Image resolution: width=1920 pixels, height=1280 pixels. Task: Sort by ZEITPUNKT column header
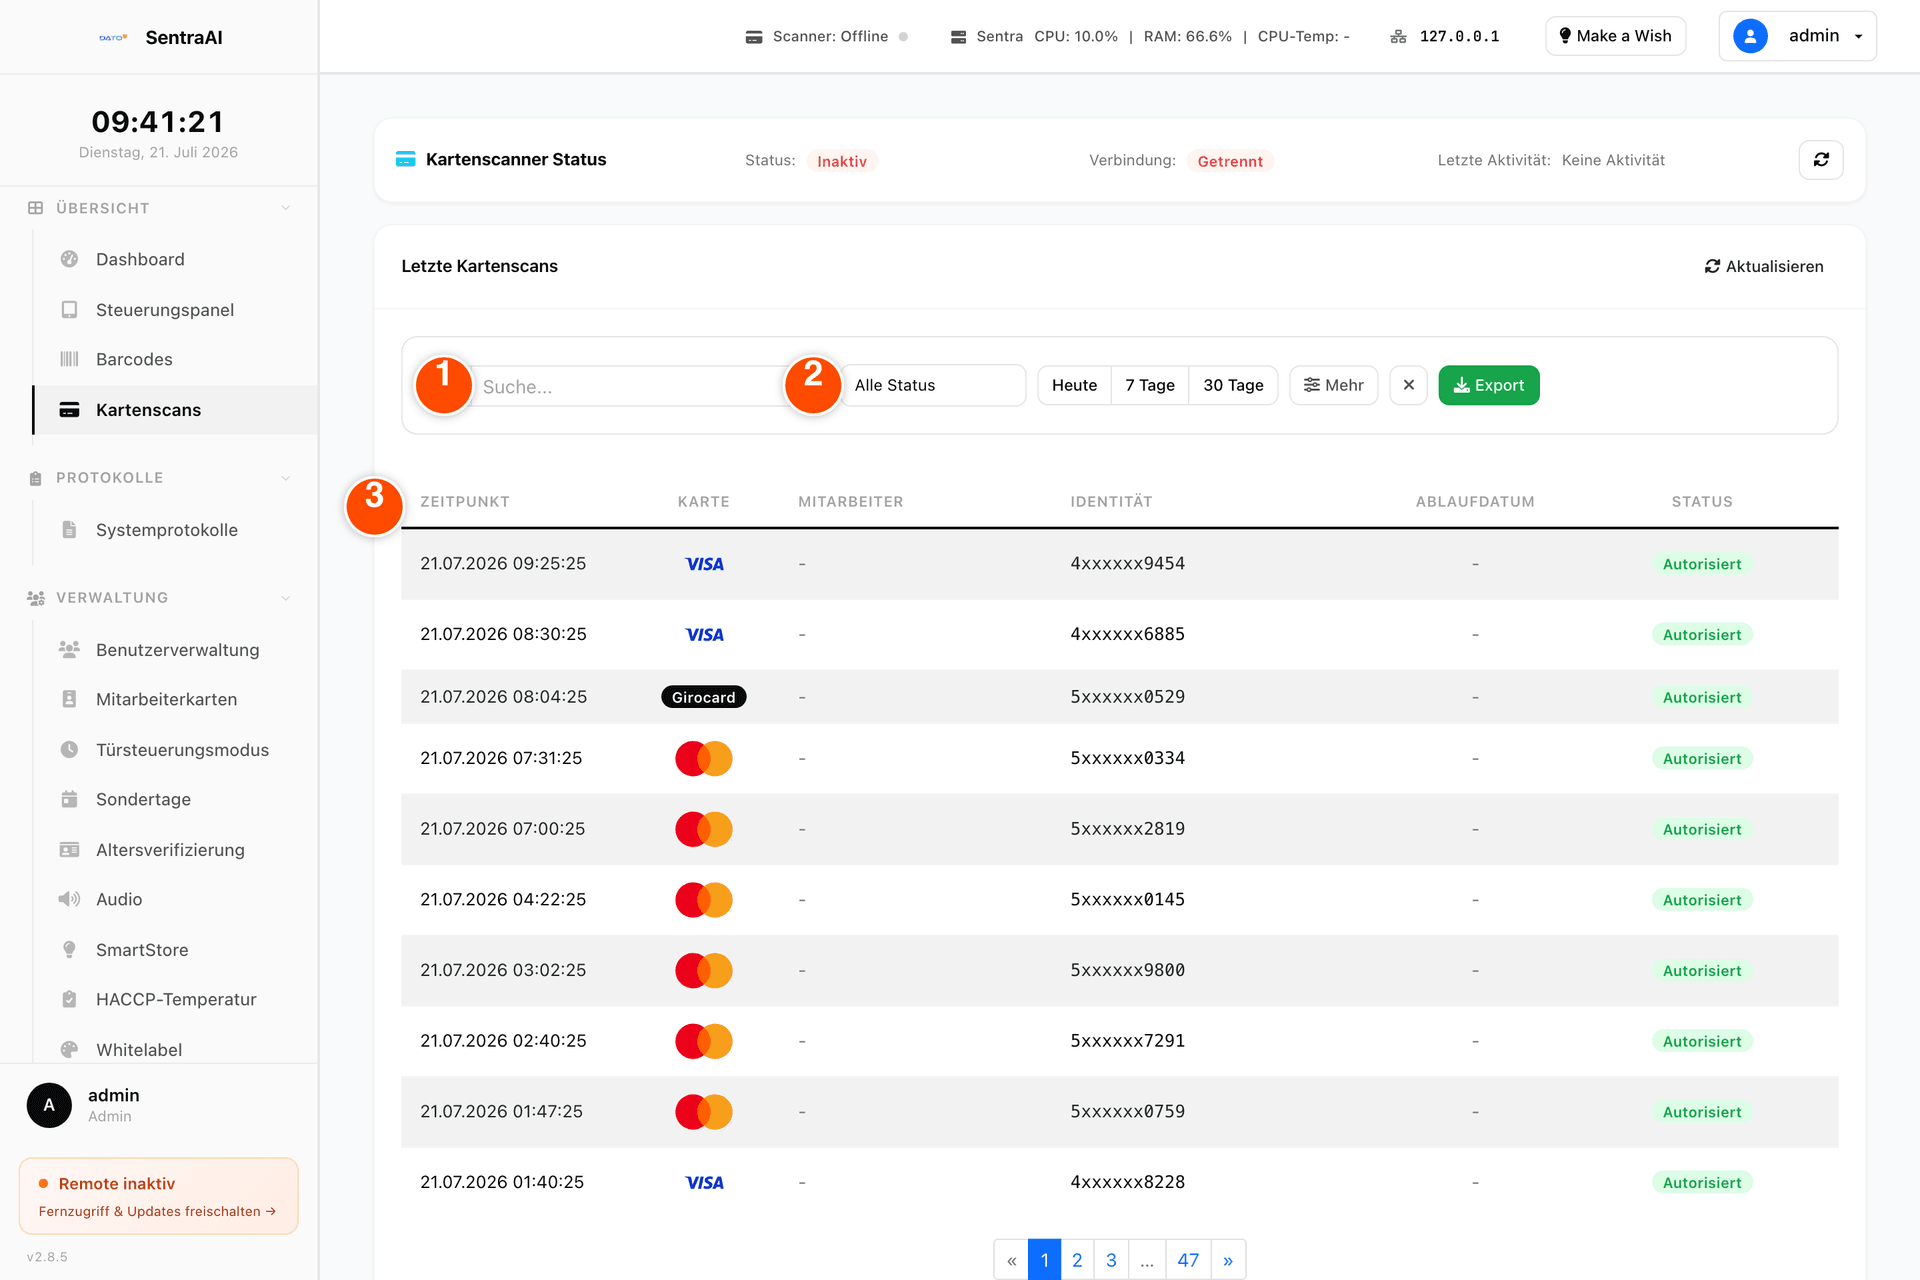tap(465, 502)
